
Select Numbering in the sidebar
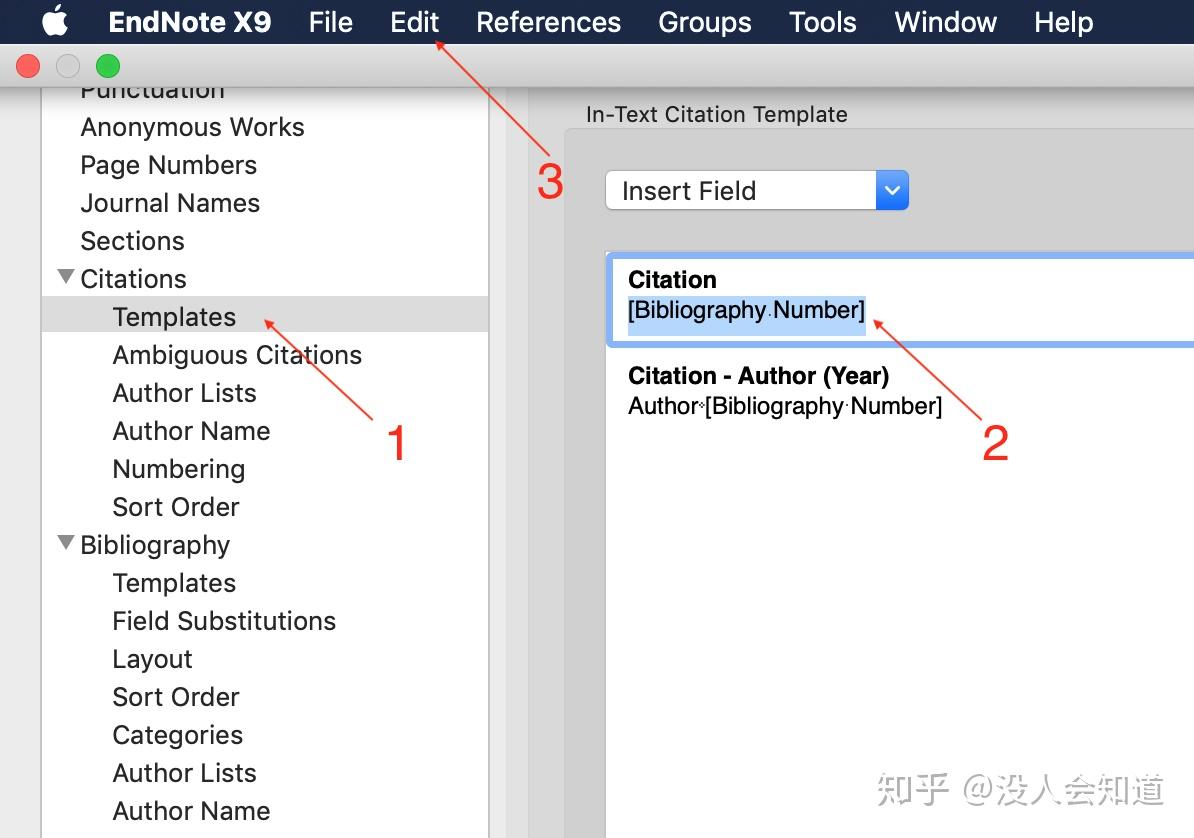179,469
